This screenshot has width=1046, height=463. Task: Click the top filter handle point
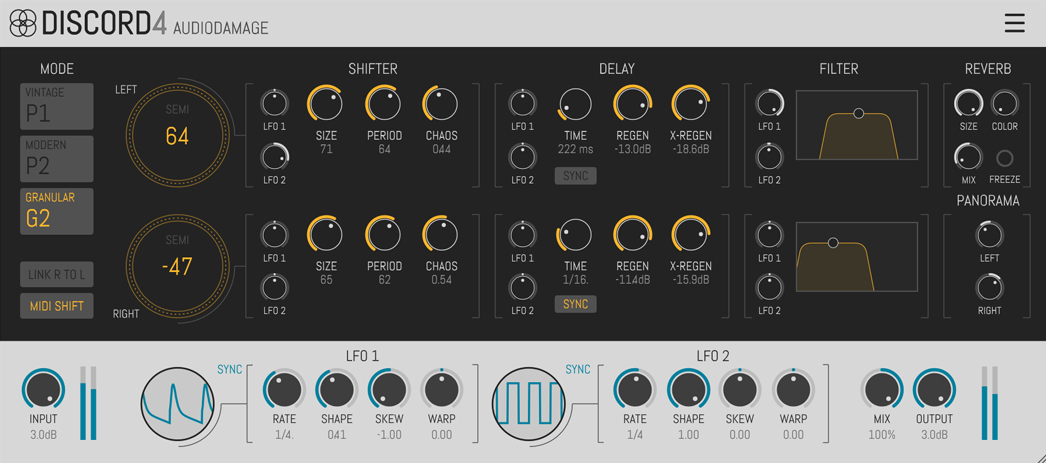pyautogui.click(x=858, y=114)
